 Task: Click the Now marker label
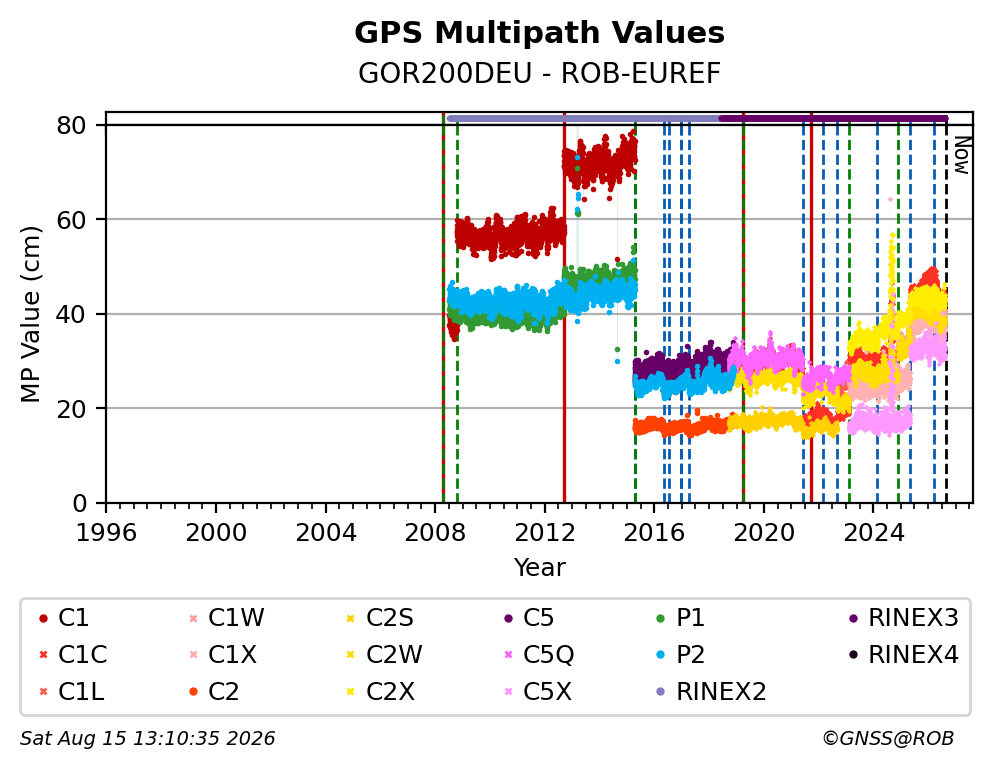point(962,155)
